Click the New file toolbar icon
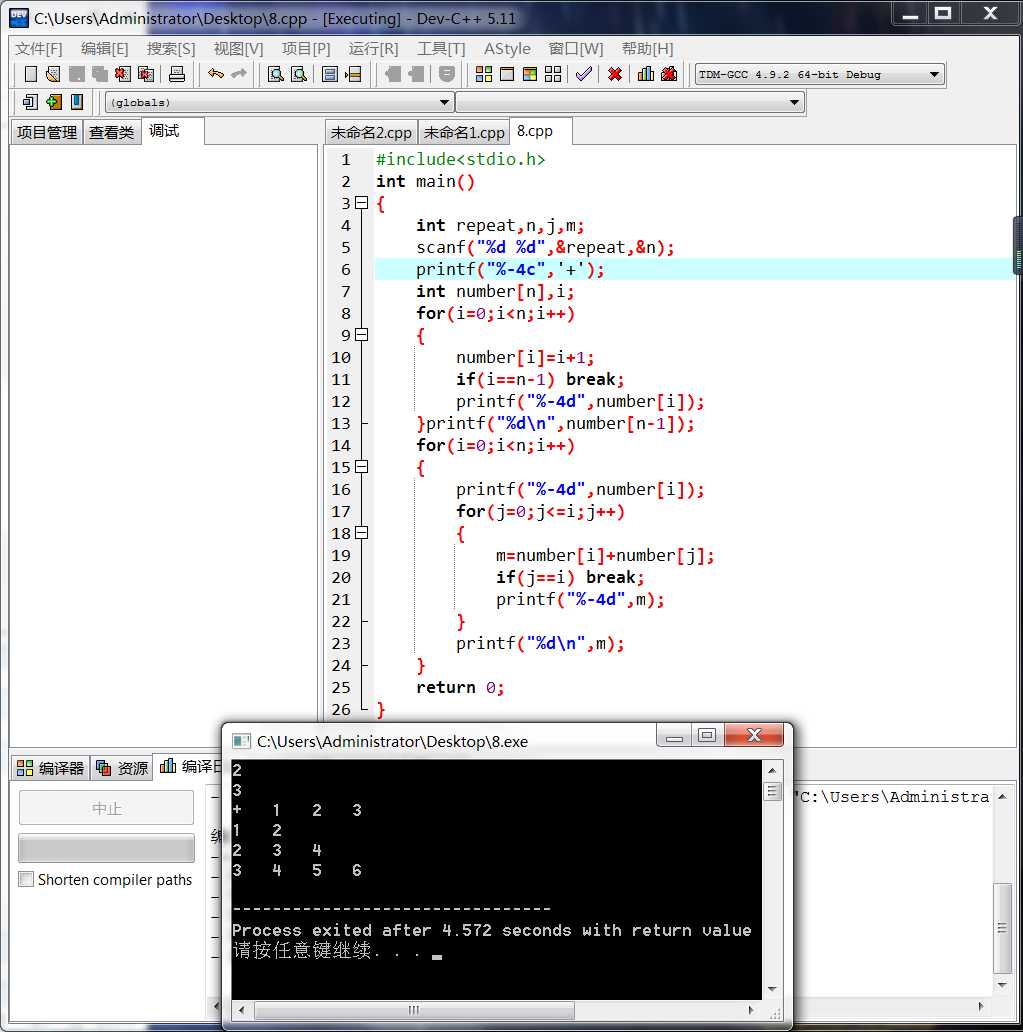Image resolution: width=1023 pixels, height=1032 pixels. (30, 74)
